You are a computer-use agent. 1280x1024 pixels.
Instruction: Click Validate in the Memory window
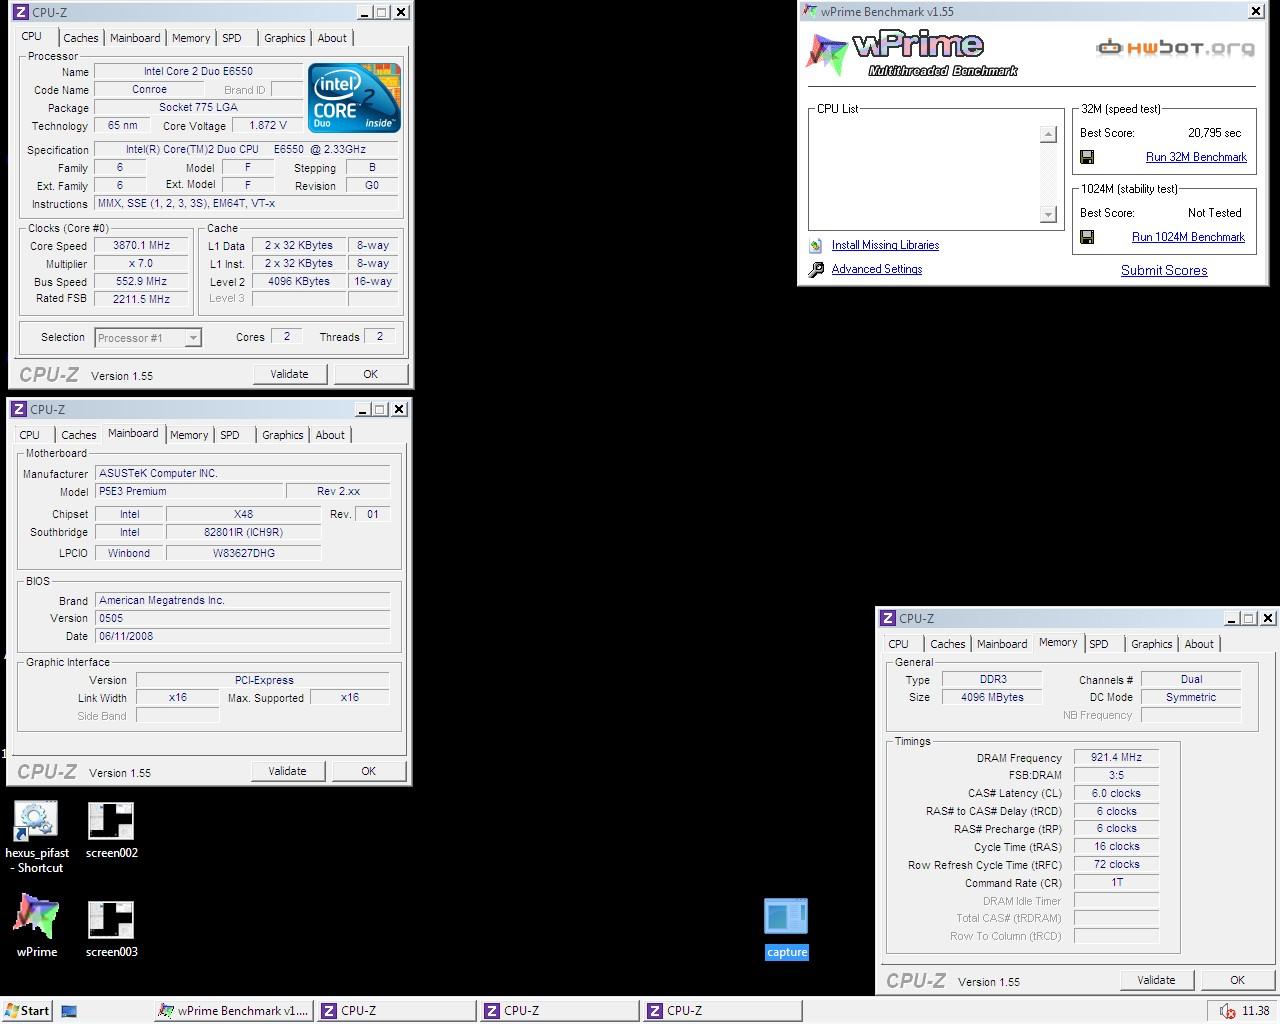click(x=1156, y=980)
